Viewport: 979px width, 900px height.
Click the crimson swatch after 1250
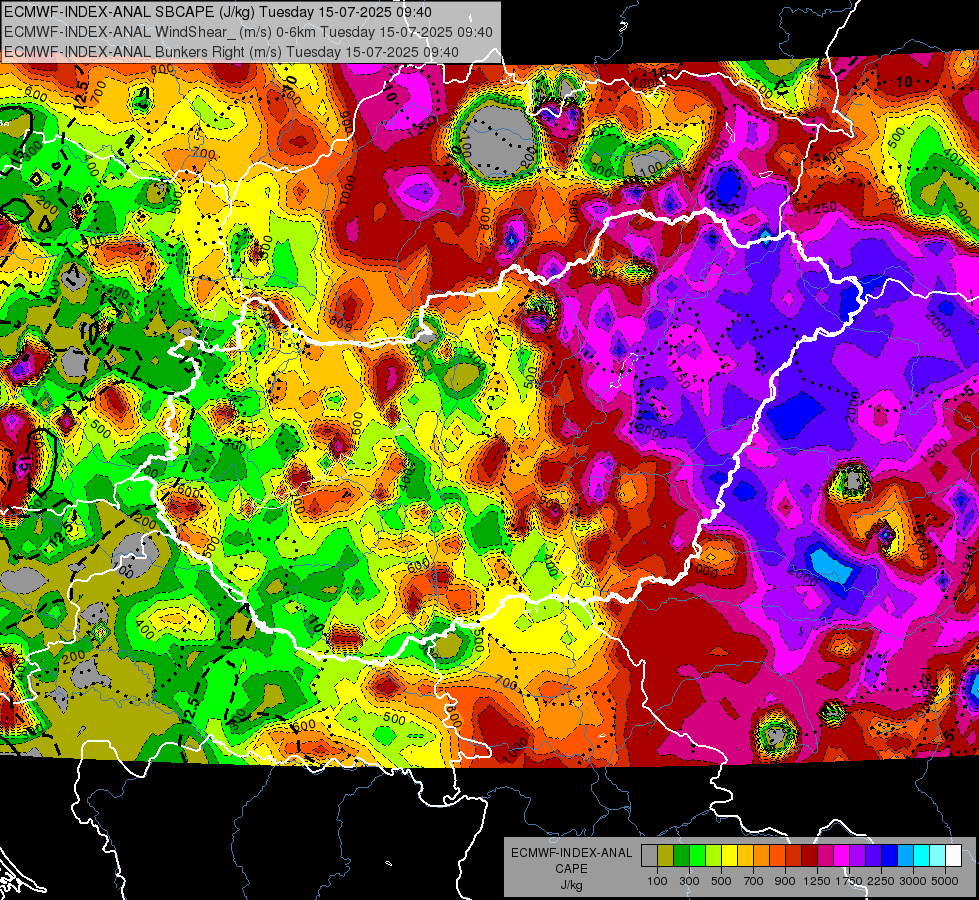(825, 856)
